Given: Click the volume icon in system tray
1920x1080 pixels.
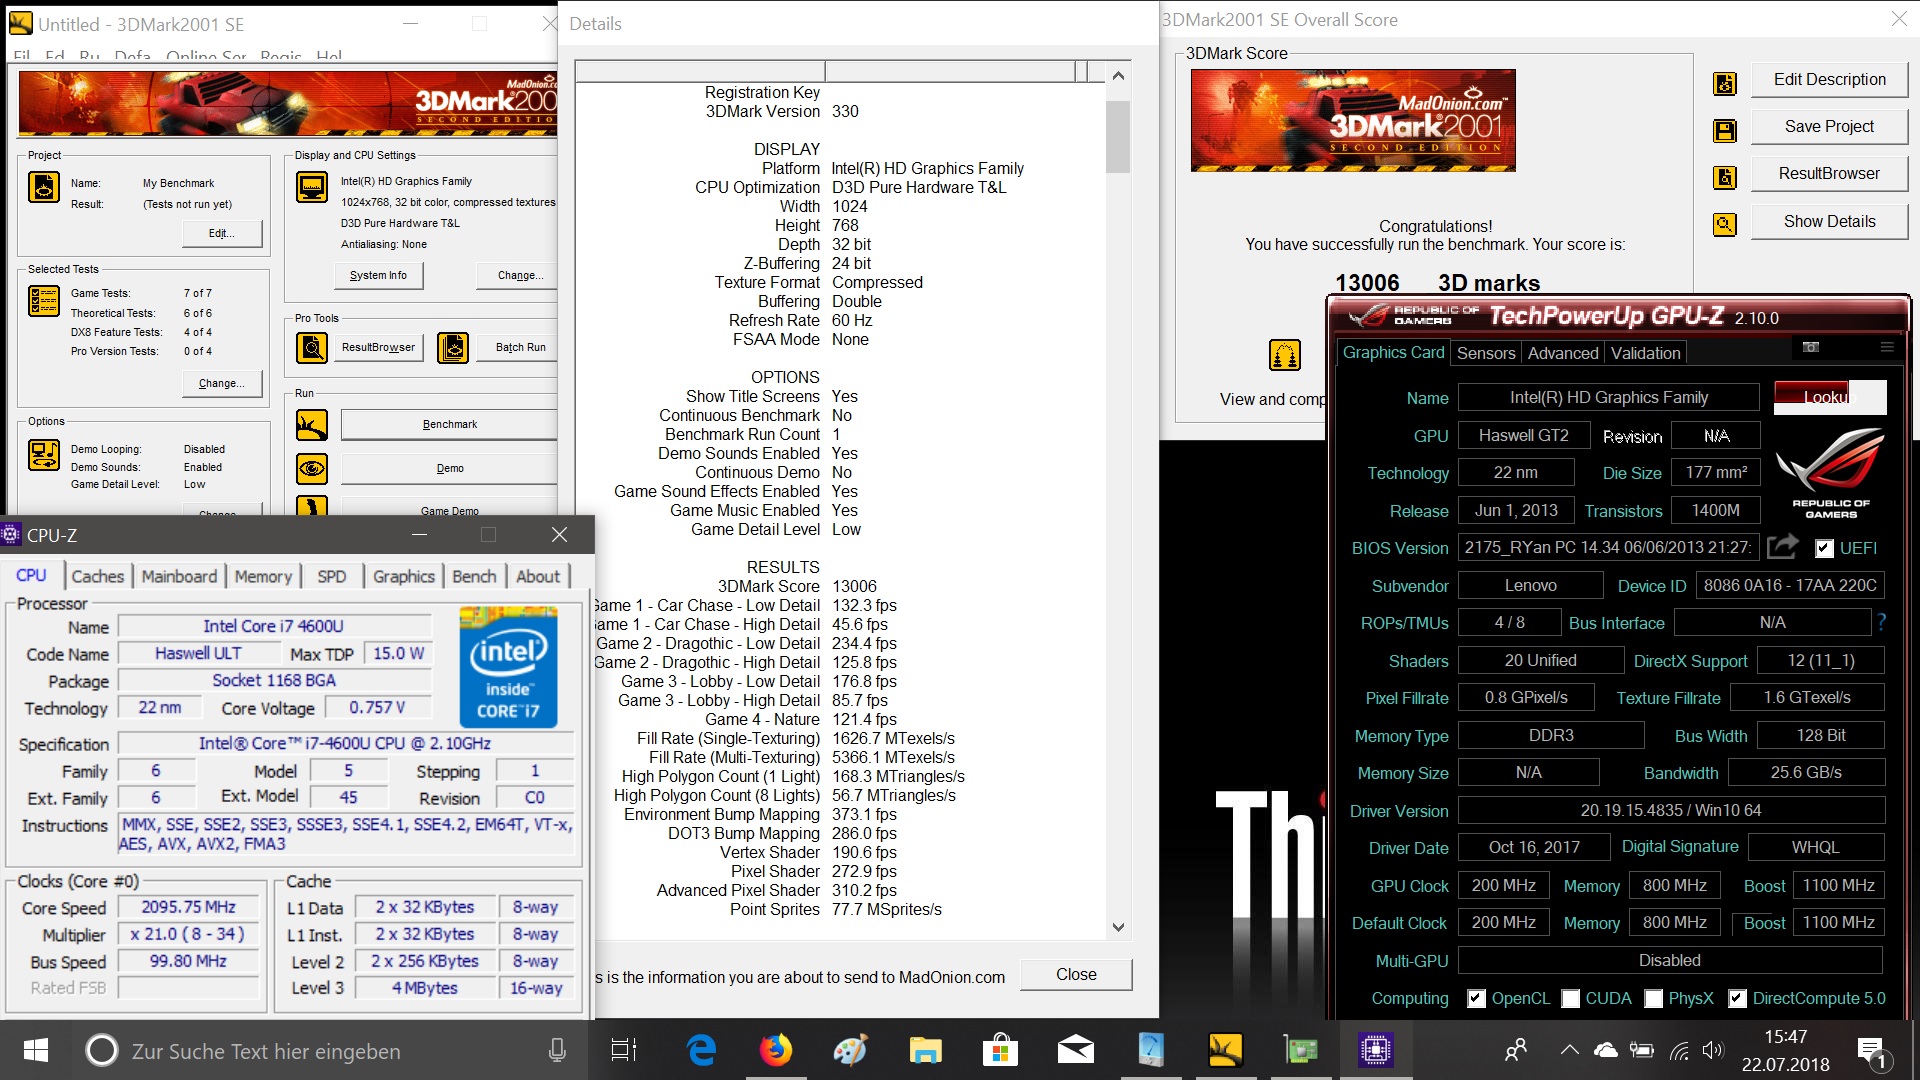Looking at the screenshot, I should pos(1713,1050).
